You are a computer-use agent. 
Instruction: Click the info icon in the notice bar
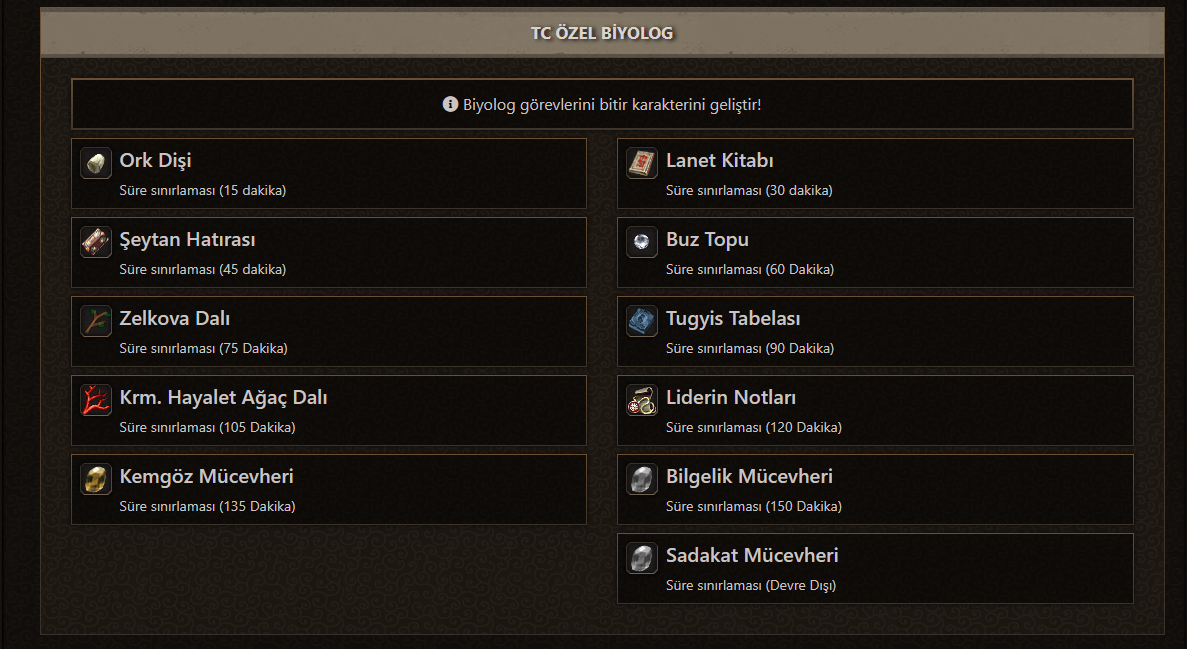[450, 104]
